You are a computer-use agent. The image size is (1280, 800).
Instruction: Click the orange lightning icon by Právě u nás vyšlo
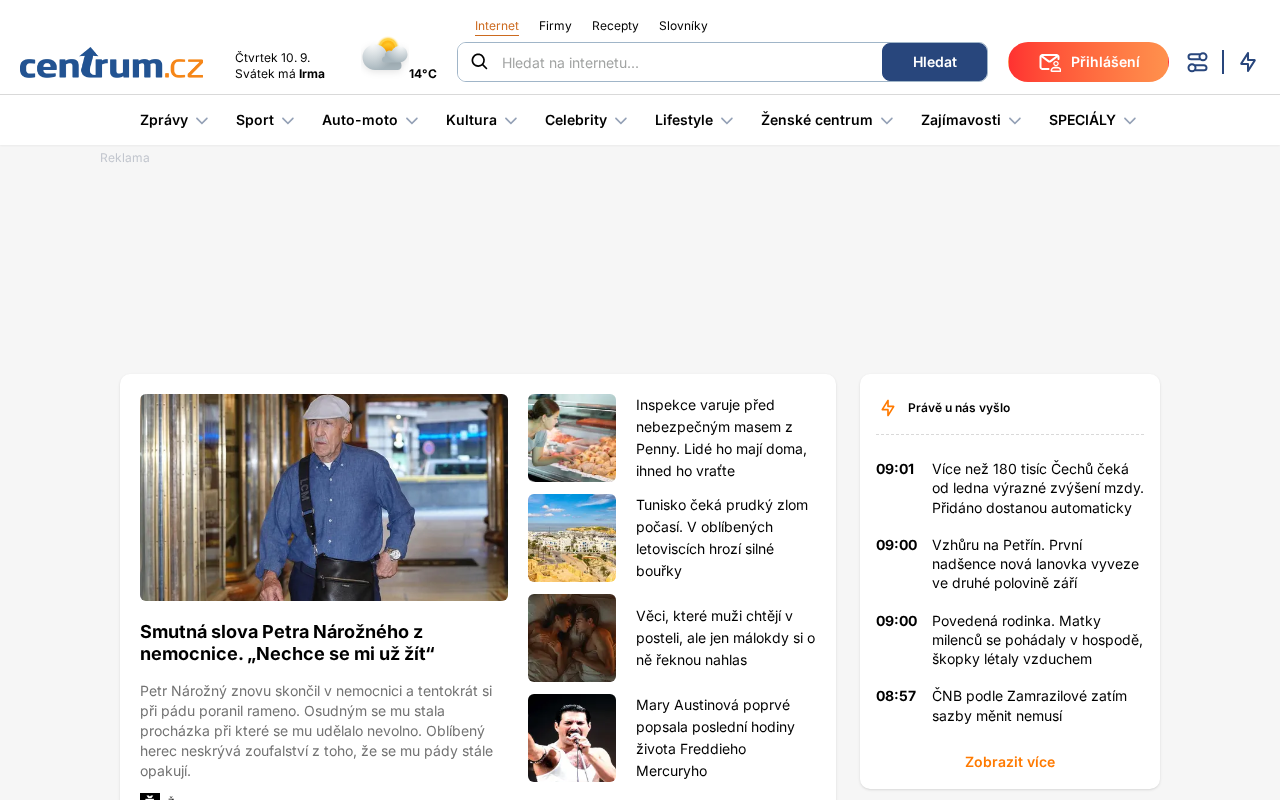coord(888,408)
